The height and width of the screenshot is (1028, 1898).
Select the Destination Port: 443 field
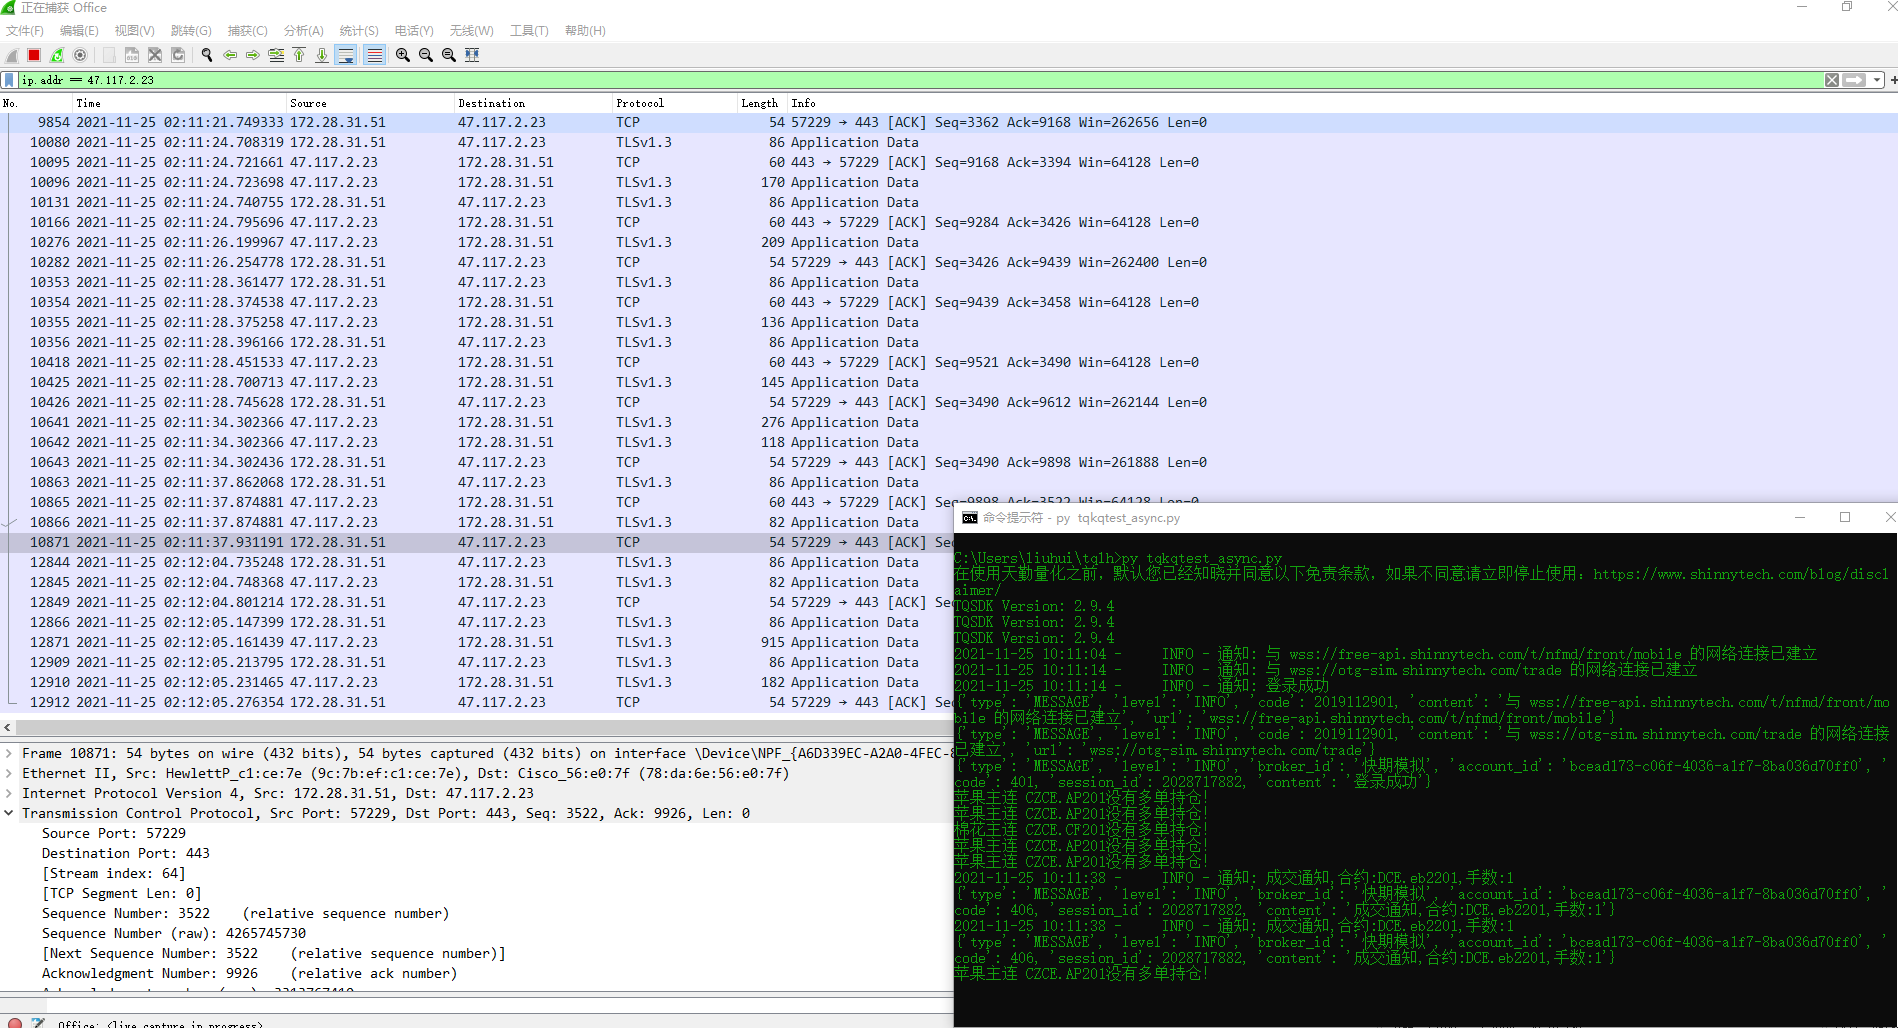(x=126, y=854)
